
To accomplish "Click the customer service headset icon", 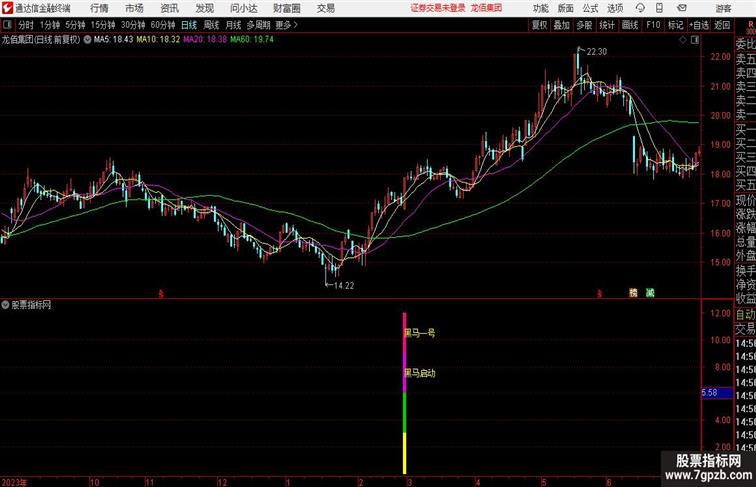I will coord(640,8).
